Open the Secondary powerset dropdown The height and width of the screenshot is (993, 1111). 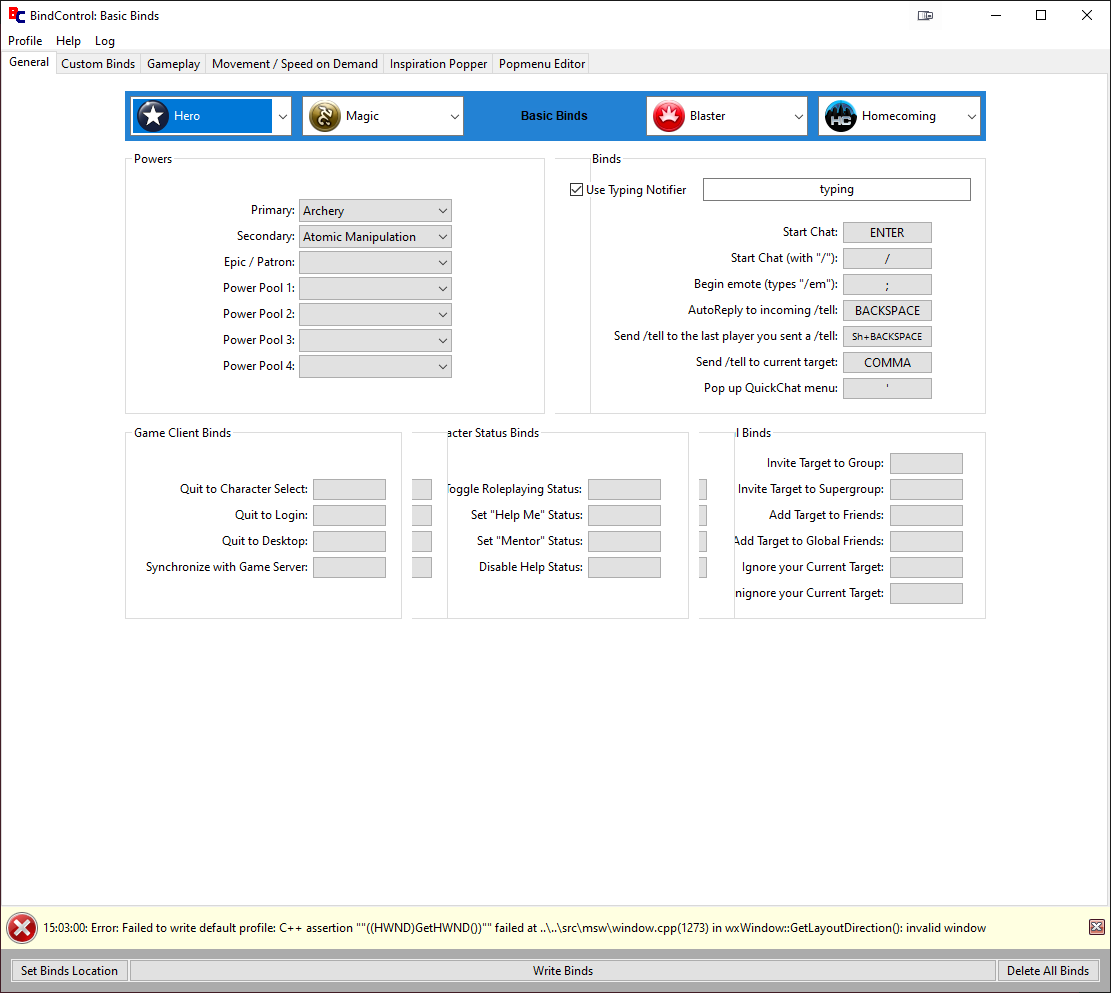click(x=443, y=237)
